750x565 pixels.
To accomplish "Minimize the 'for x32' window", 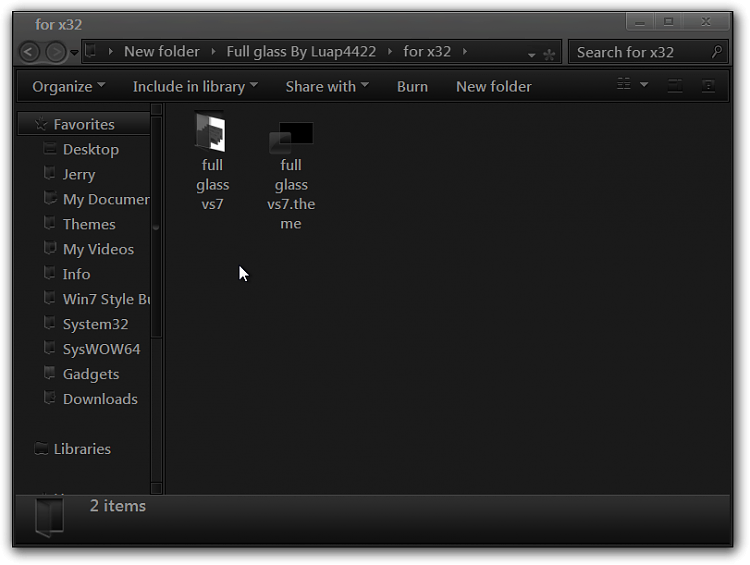I will pos(640,22).
